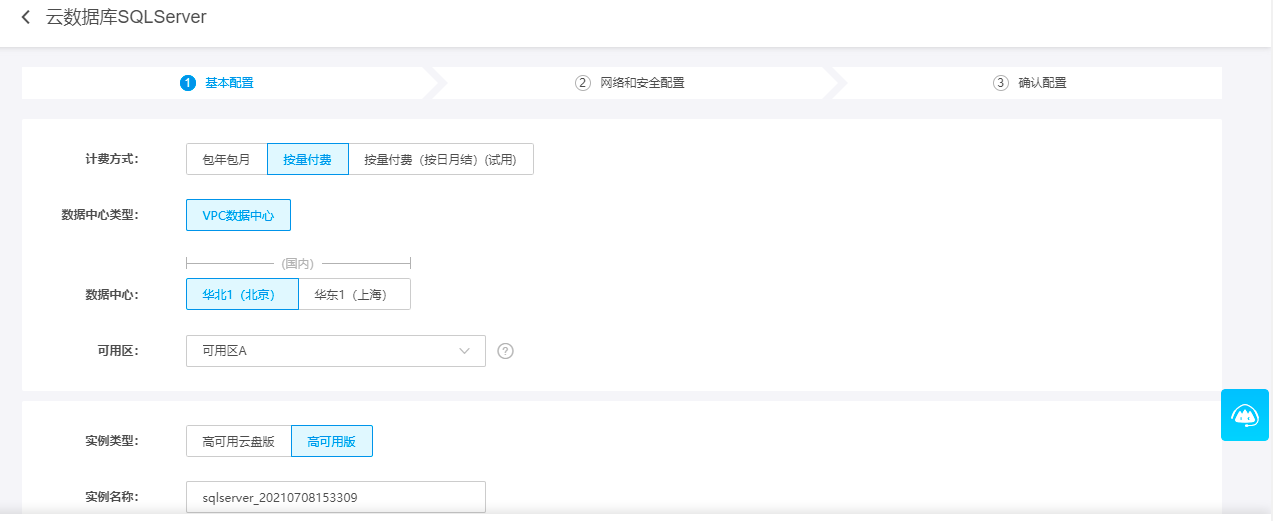Pick the 华东1（上海） data center
1273x521 pixels.
354,294
